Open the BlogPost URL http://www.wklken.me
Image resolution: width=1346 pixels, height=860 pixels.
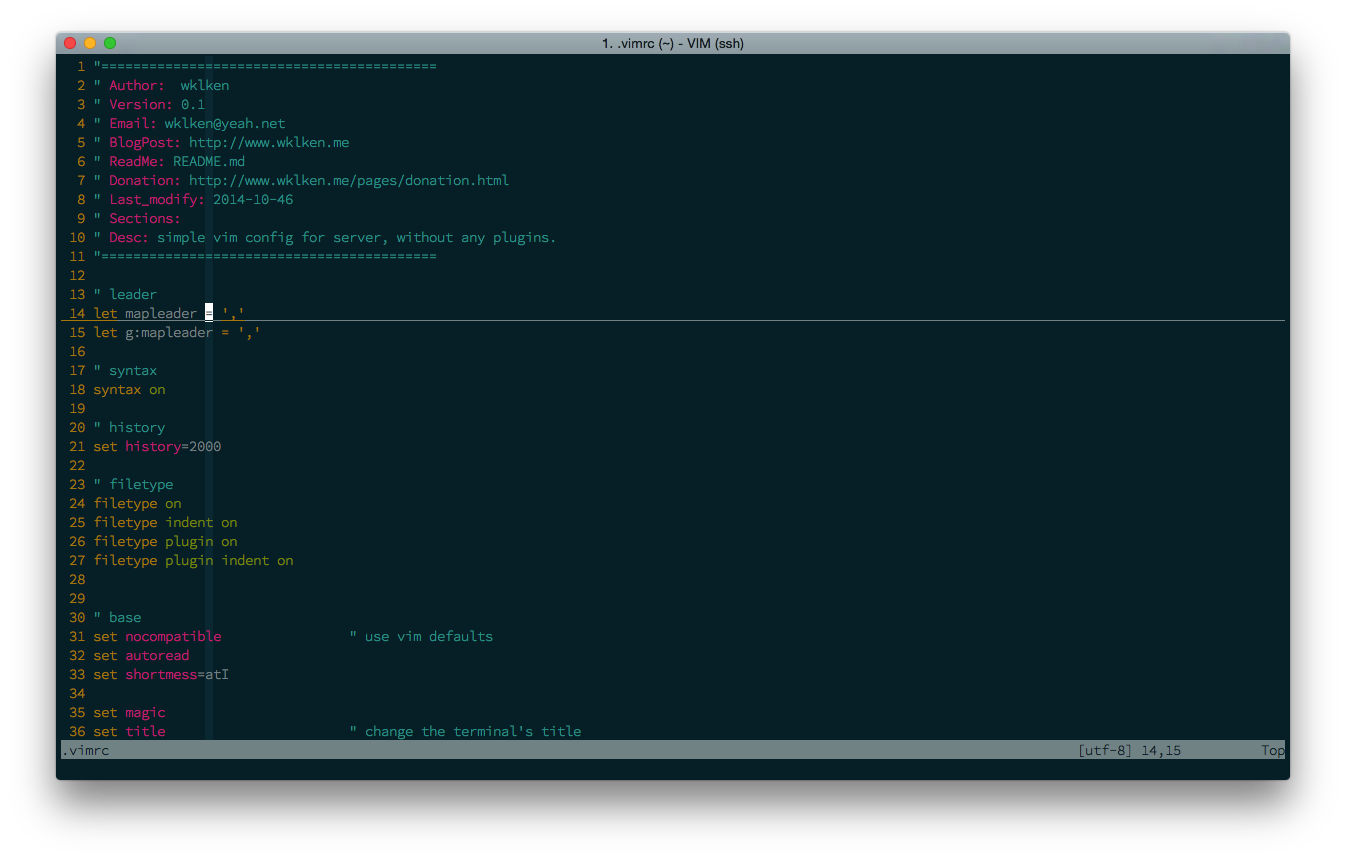pyautogui.click(x=269, y=142)
